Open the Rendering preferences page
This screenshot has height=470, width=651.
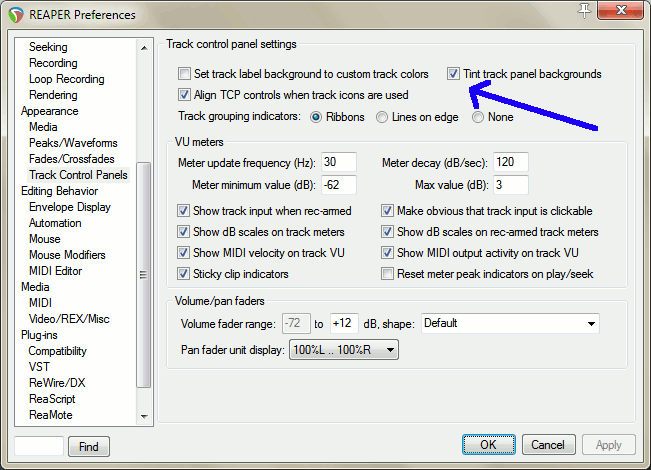click(53, 95)
